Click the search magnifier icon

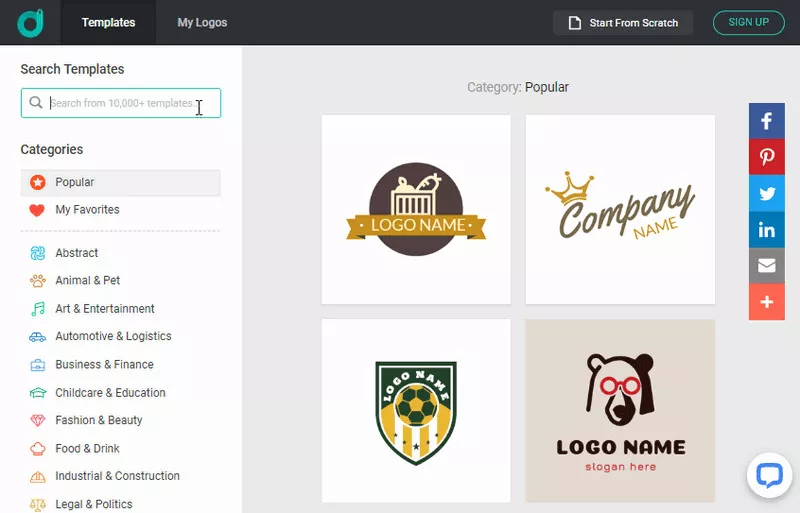(x=35, y=103)
